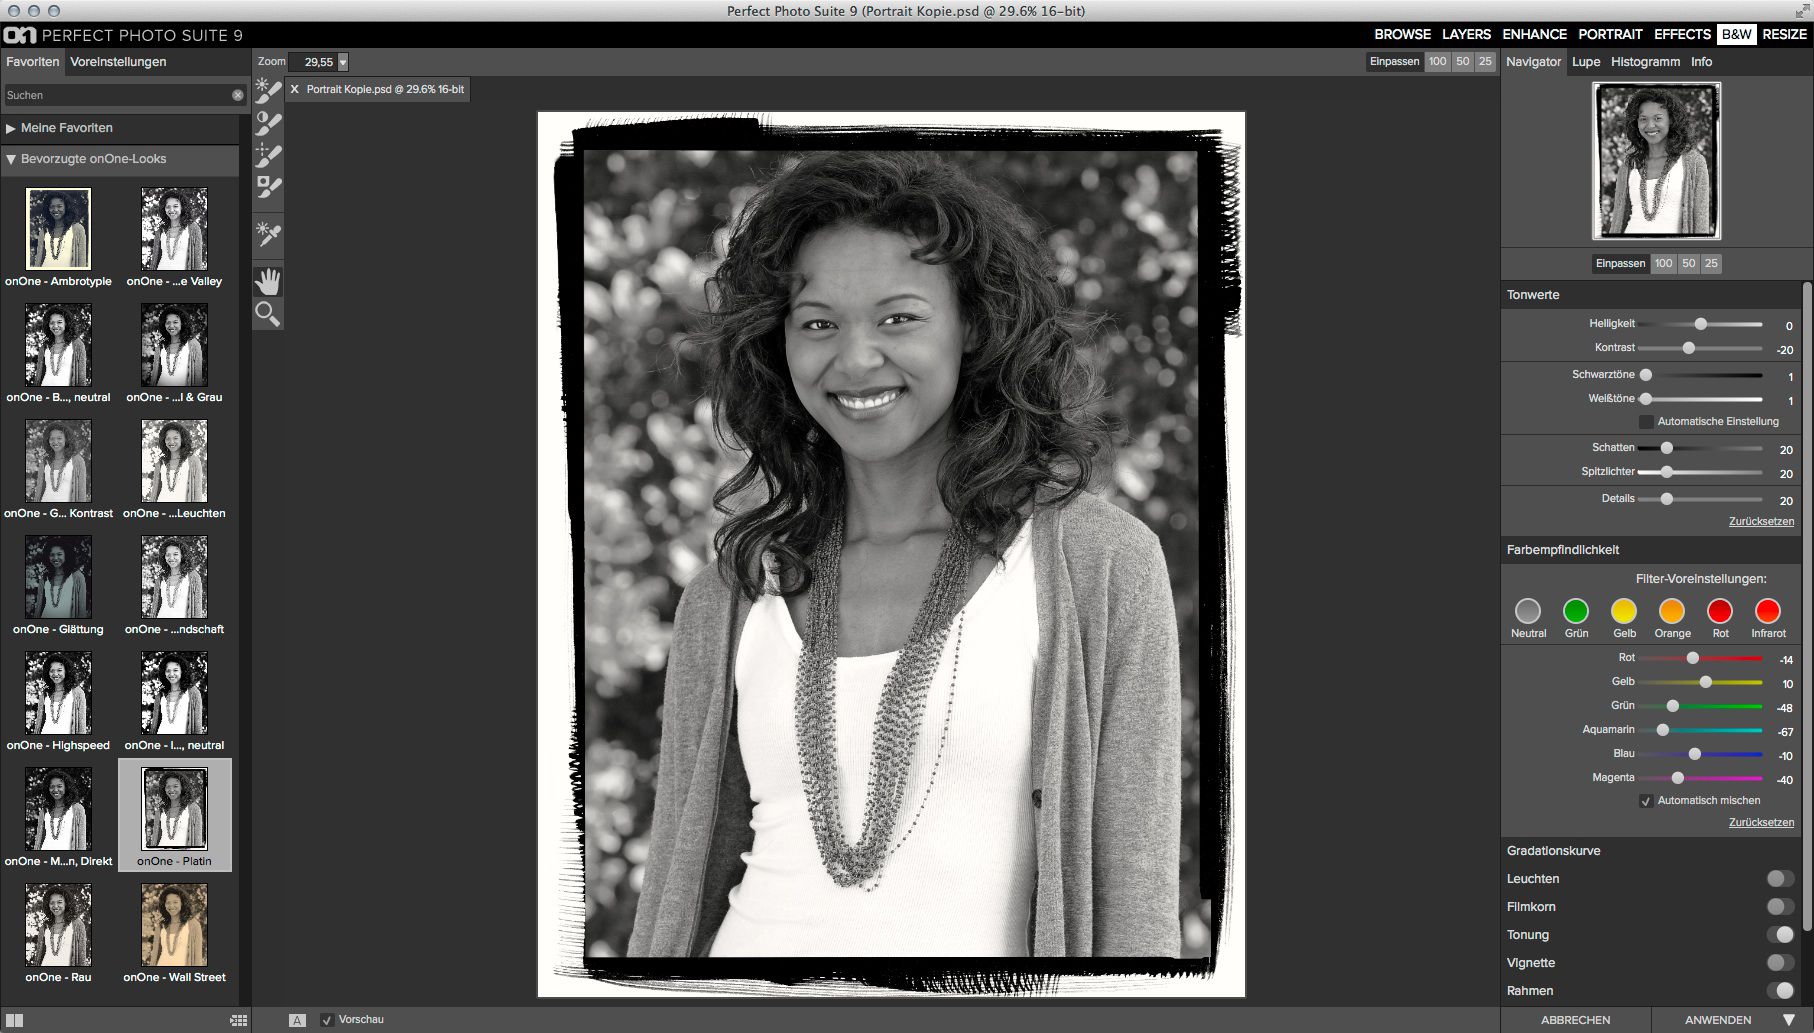The width and height of the screenshot is (1814, 1033).
Task: Open the Lupe tab
Action: click(x=1586, y=62)
